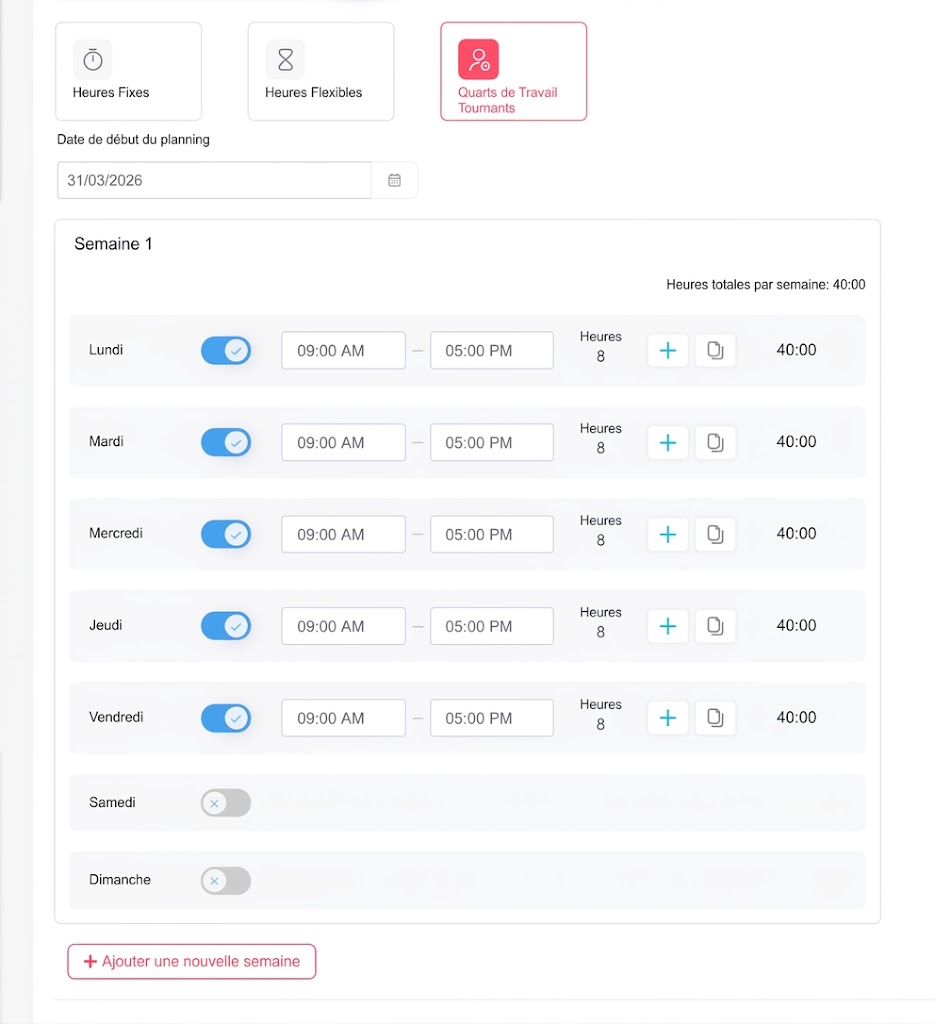Add a time slot to Mercredi

667,534
